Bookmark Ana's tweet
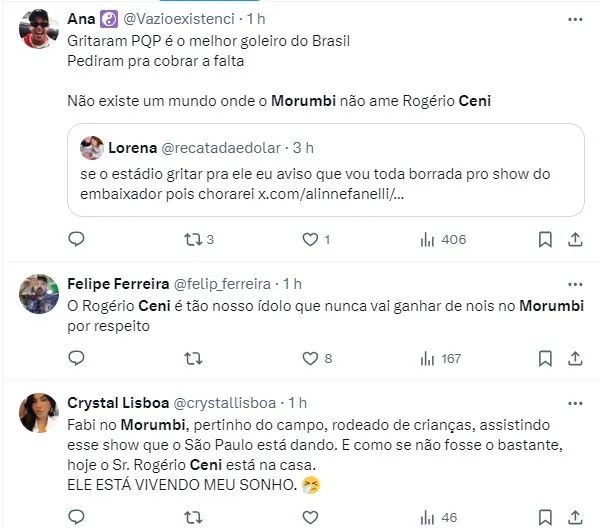The width and height of the screenshot is (600, 528). click(x=545, y=239)
